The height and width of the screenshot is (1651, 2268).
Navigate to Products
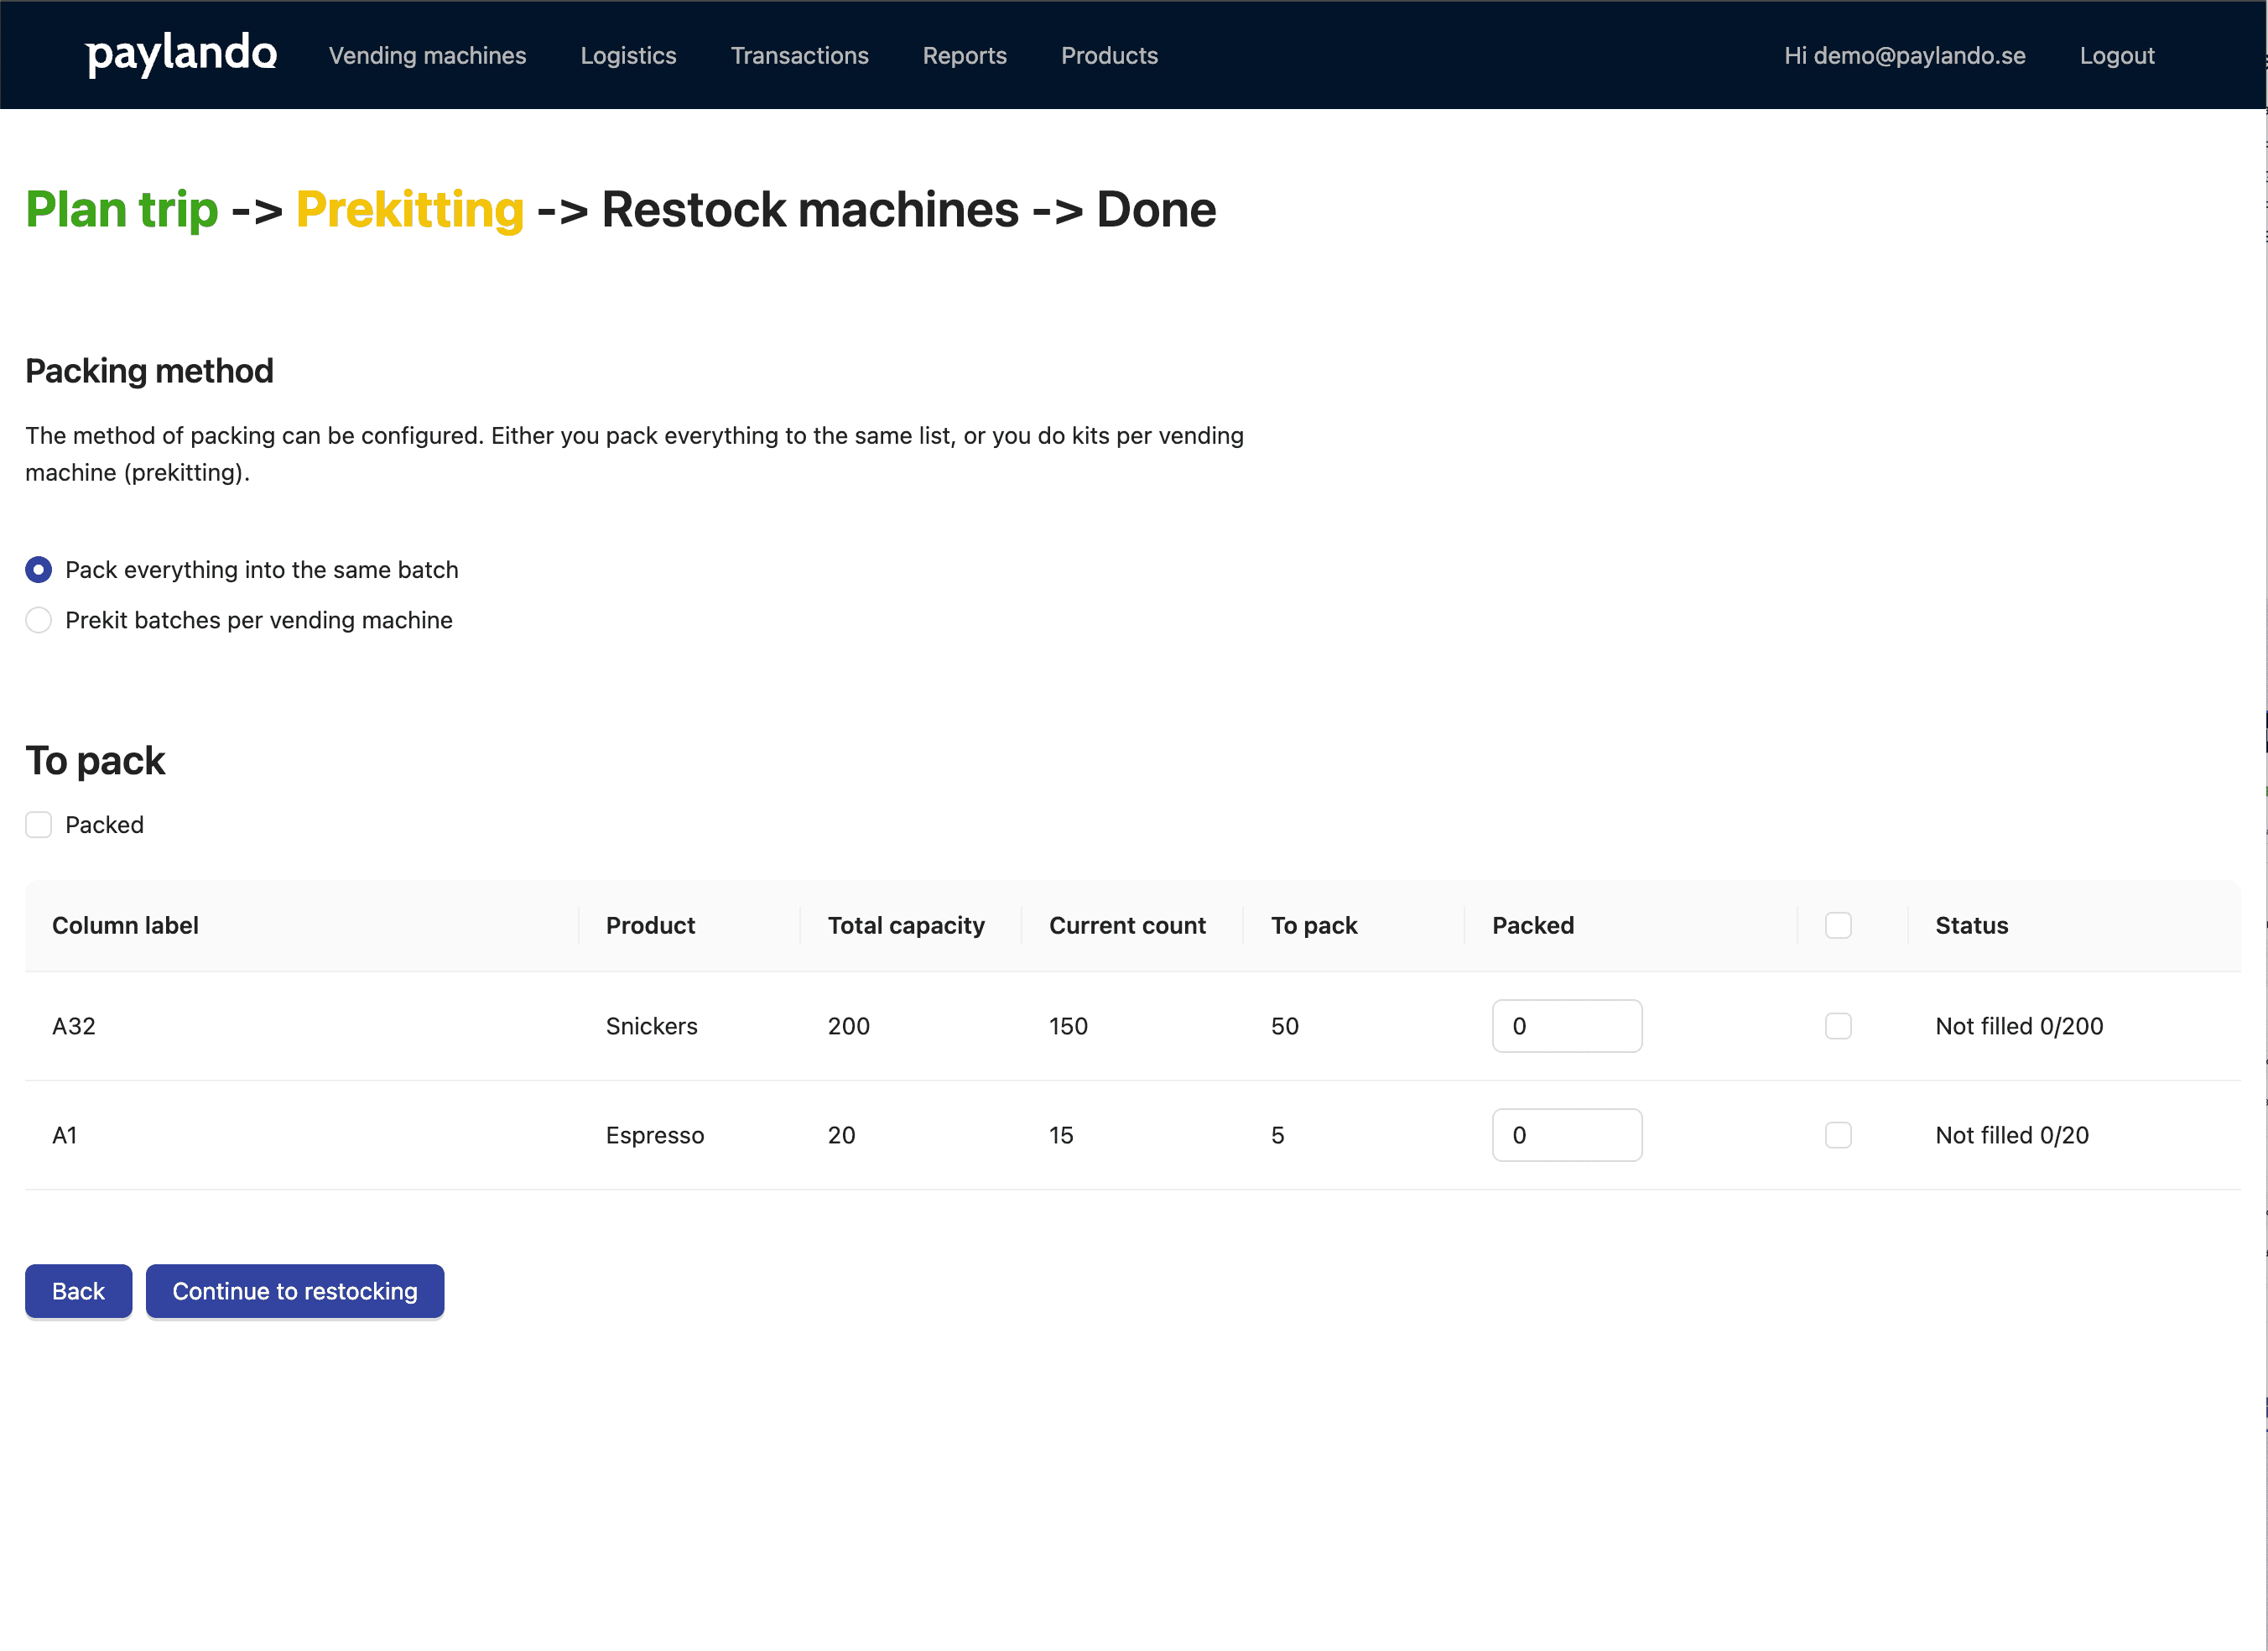(x=1109, y=56)
